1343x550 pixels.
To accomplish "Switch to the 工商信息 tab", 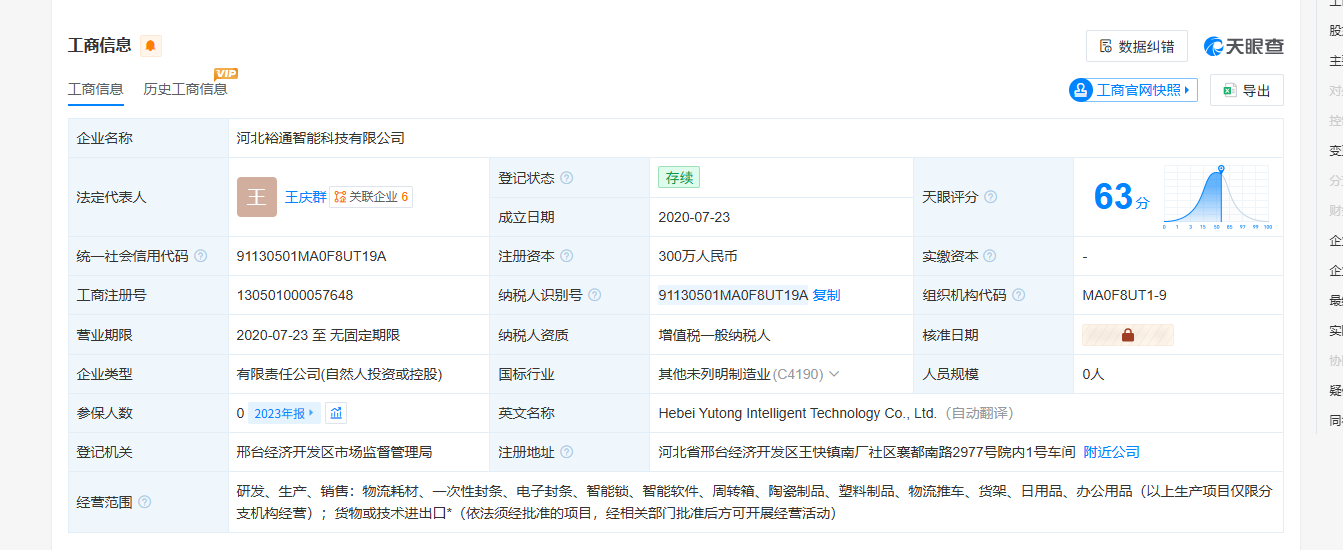I will 96,89.
